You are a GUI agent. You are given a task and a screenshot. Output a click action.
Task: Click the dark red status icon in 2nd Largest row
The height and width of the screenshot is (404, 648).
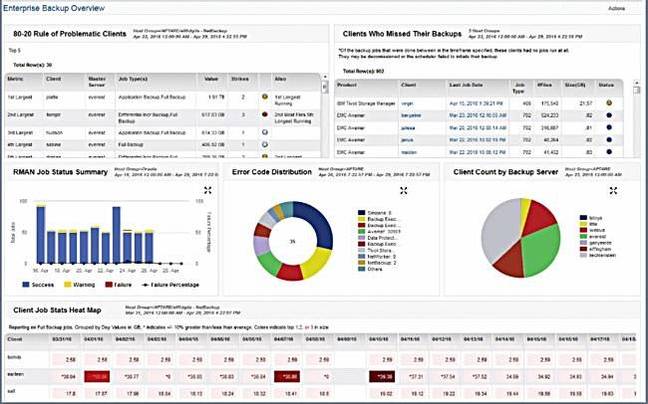tap(265, 114)
